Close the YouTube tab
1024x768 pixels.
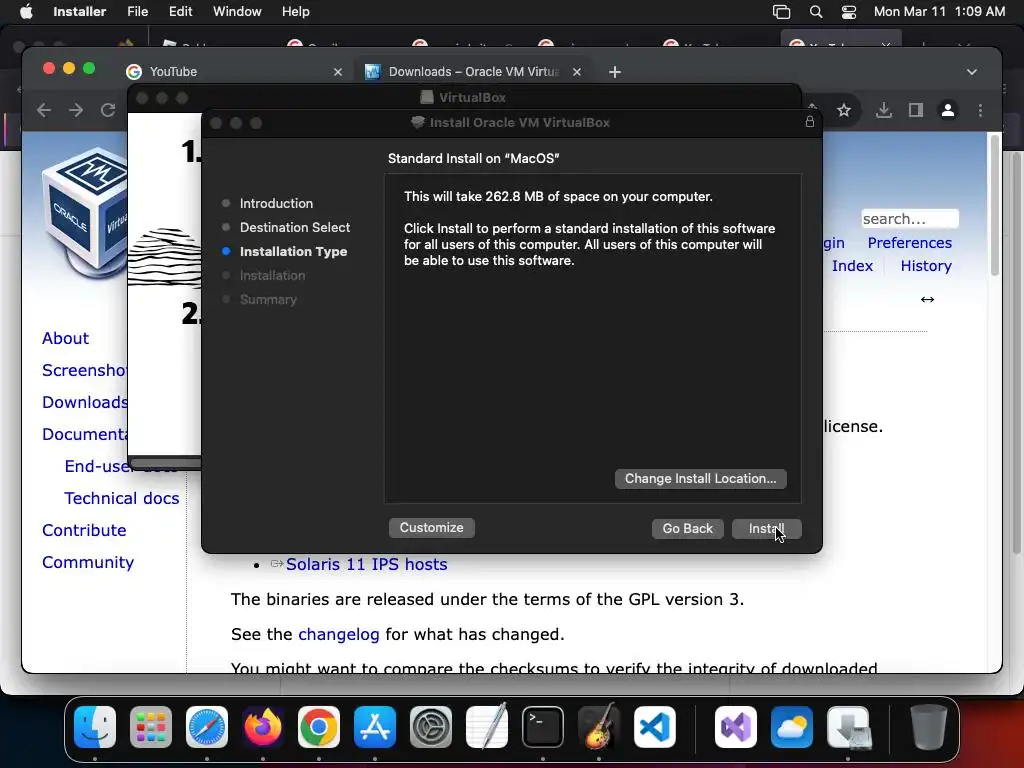click(x=338, y=72)
